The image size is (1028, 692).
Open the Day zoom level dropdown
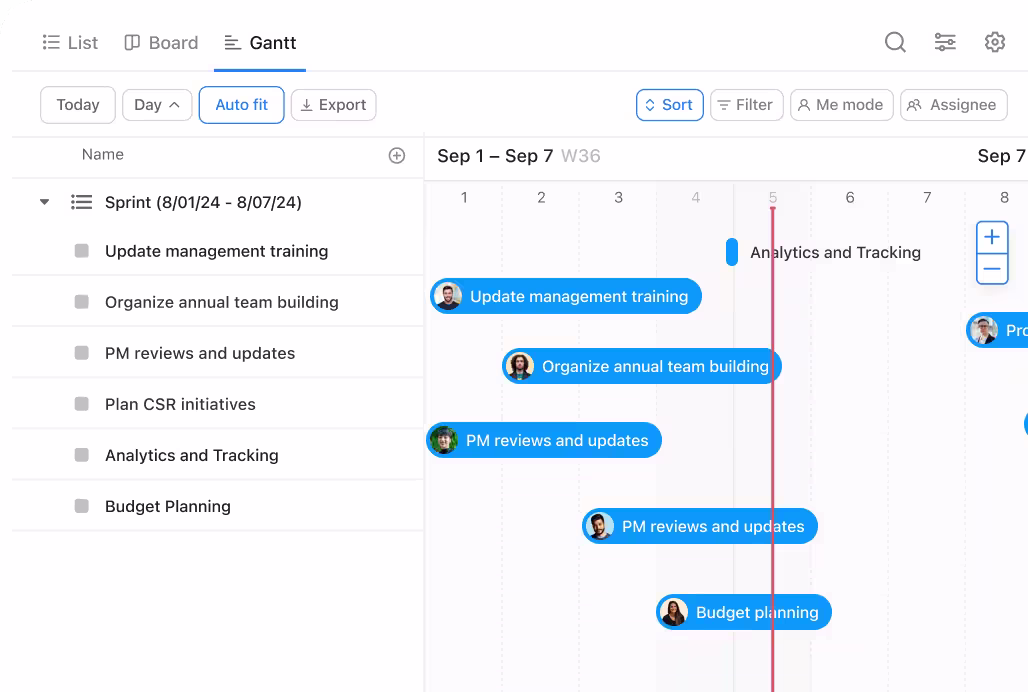[x=157, y=105]
